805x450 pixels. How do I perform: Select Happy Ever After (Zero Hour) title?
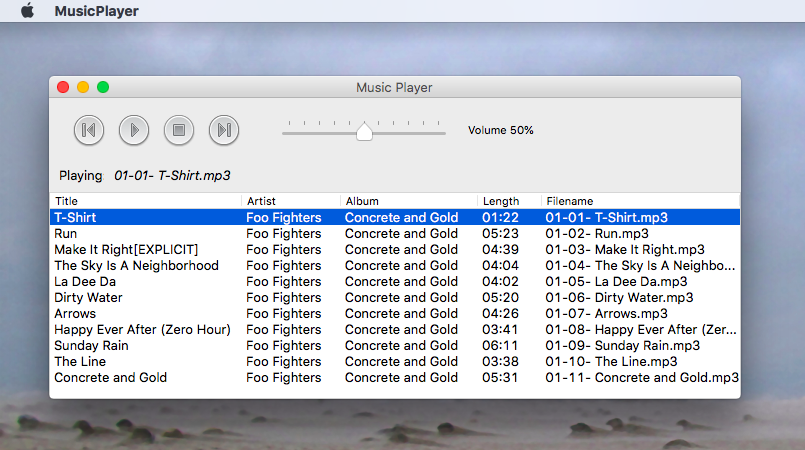pyautogui.click(x=143, y=329)
